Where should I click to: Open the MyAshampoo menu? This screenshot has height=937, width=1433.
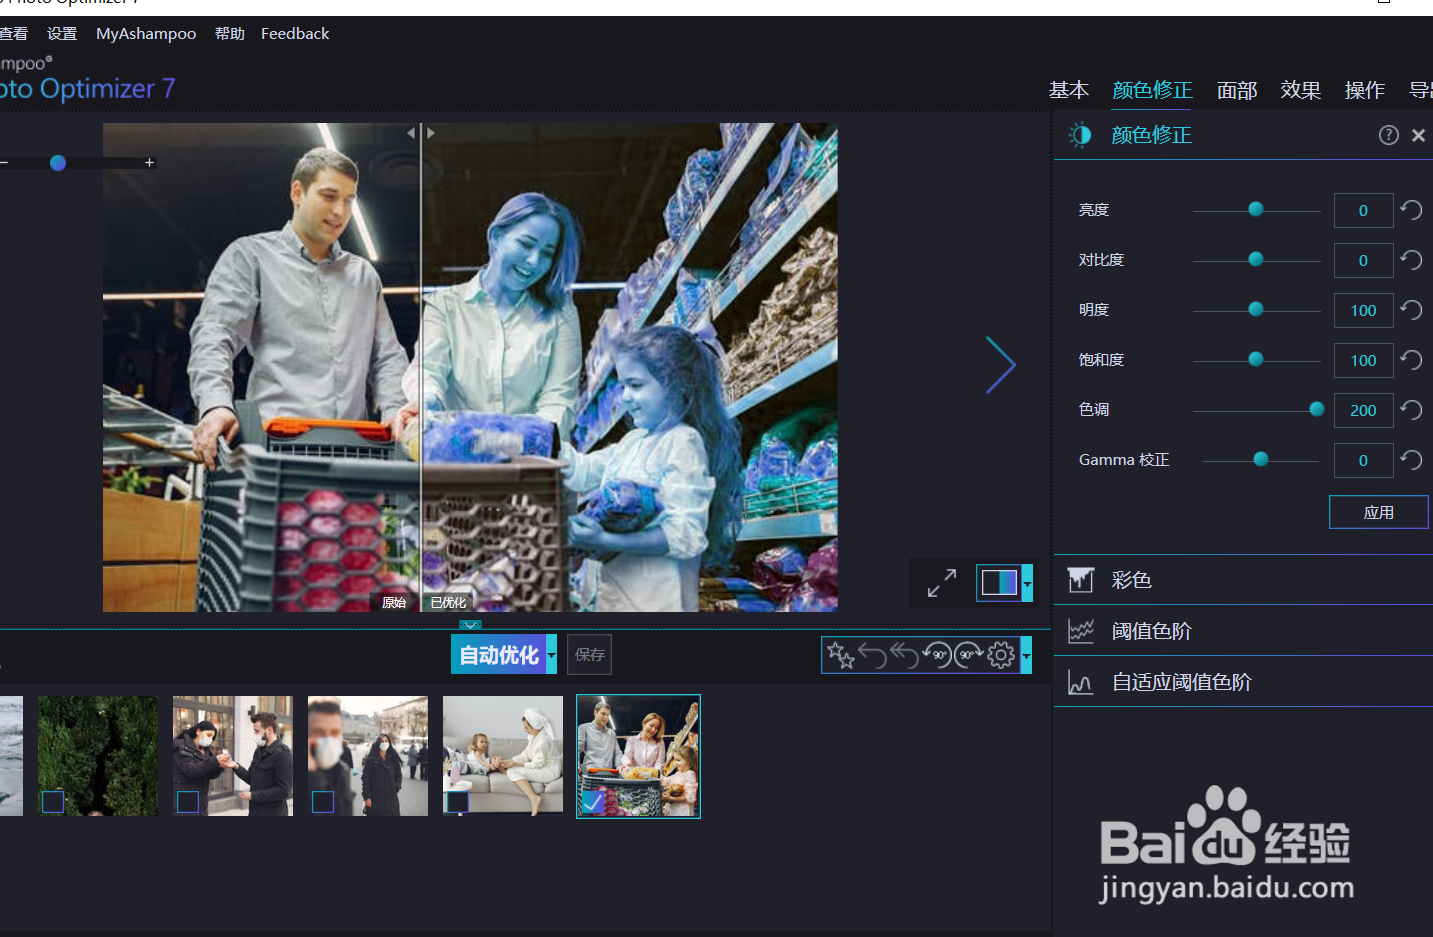146,33
